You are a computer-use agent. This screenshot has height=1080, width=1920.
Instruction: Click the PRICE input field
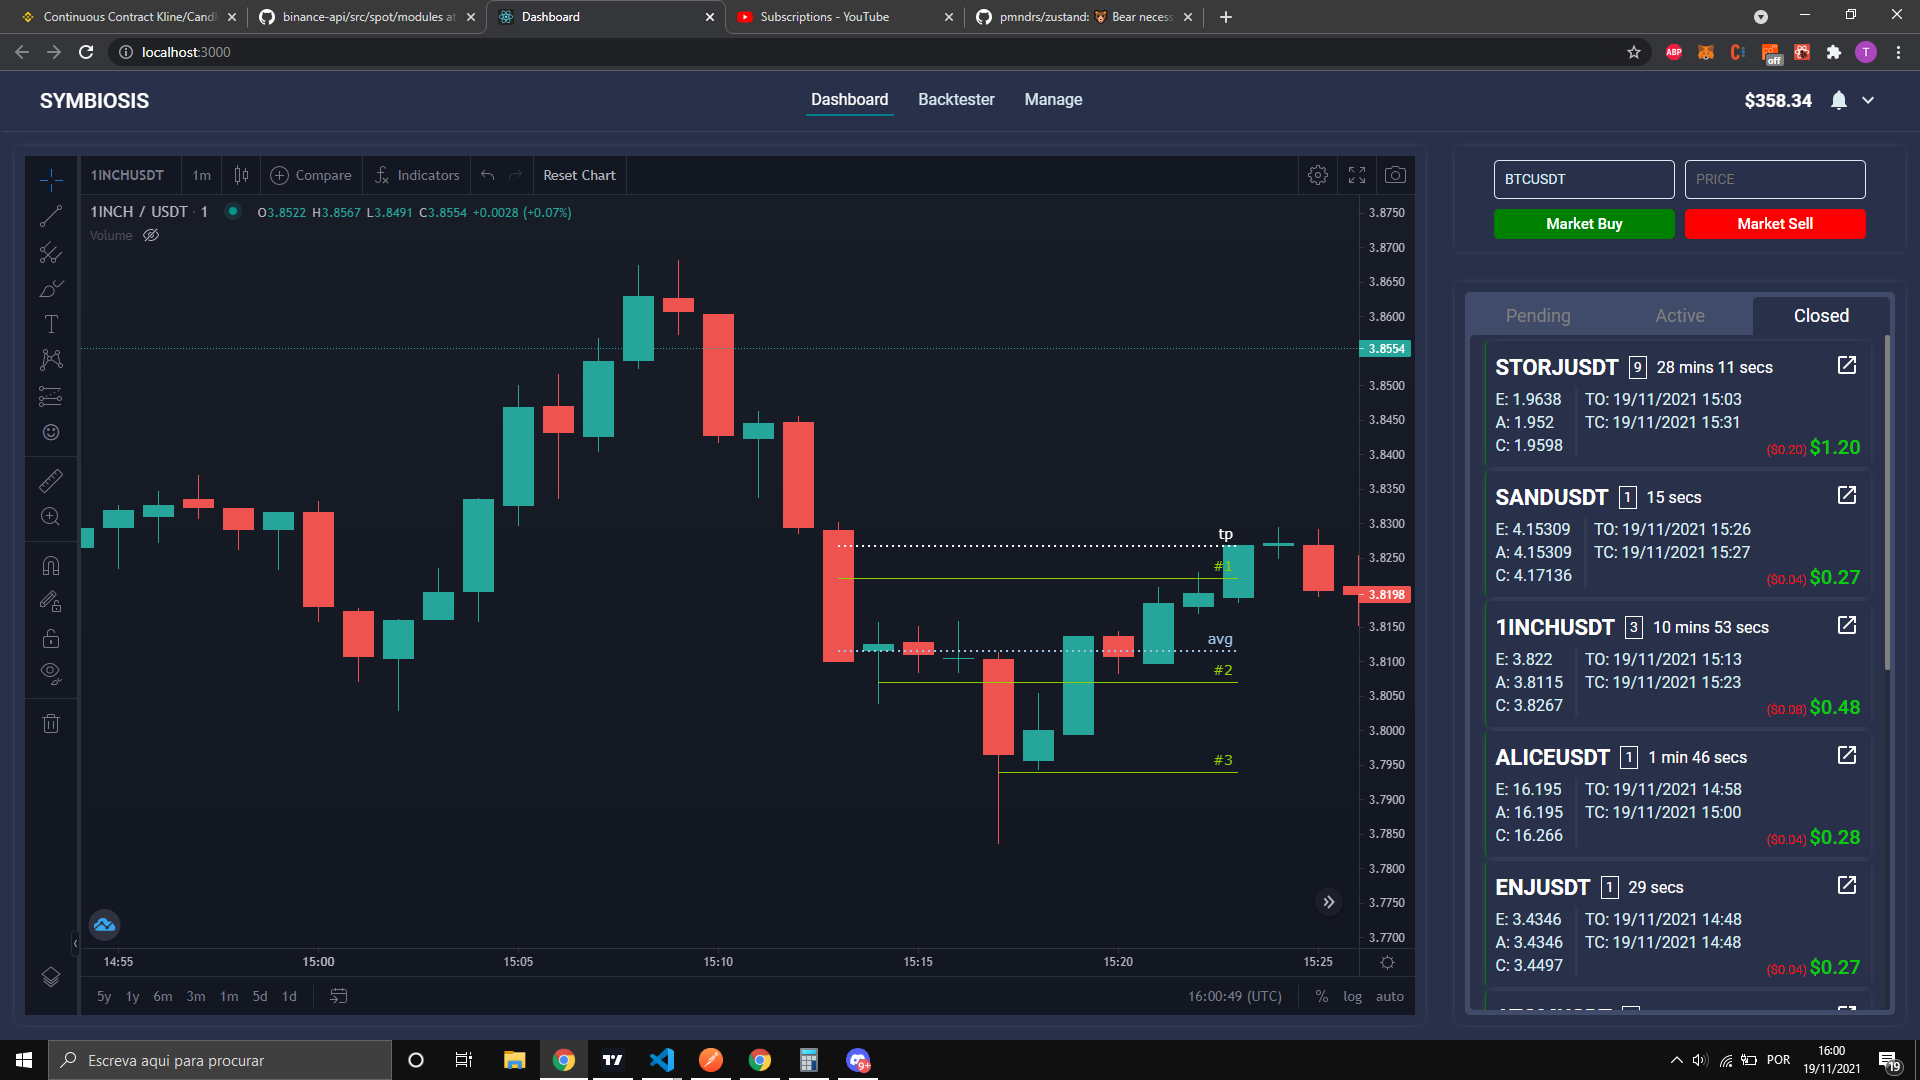point(1775,179)
